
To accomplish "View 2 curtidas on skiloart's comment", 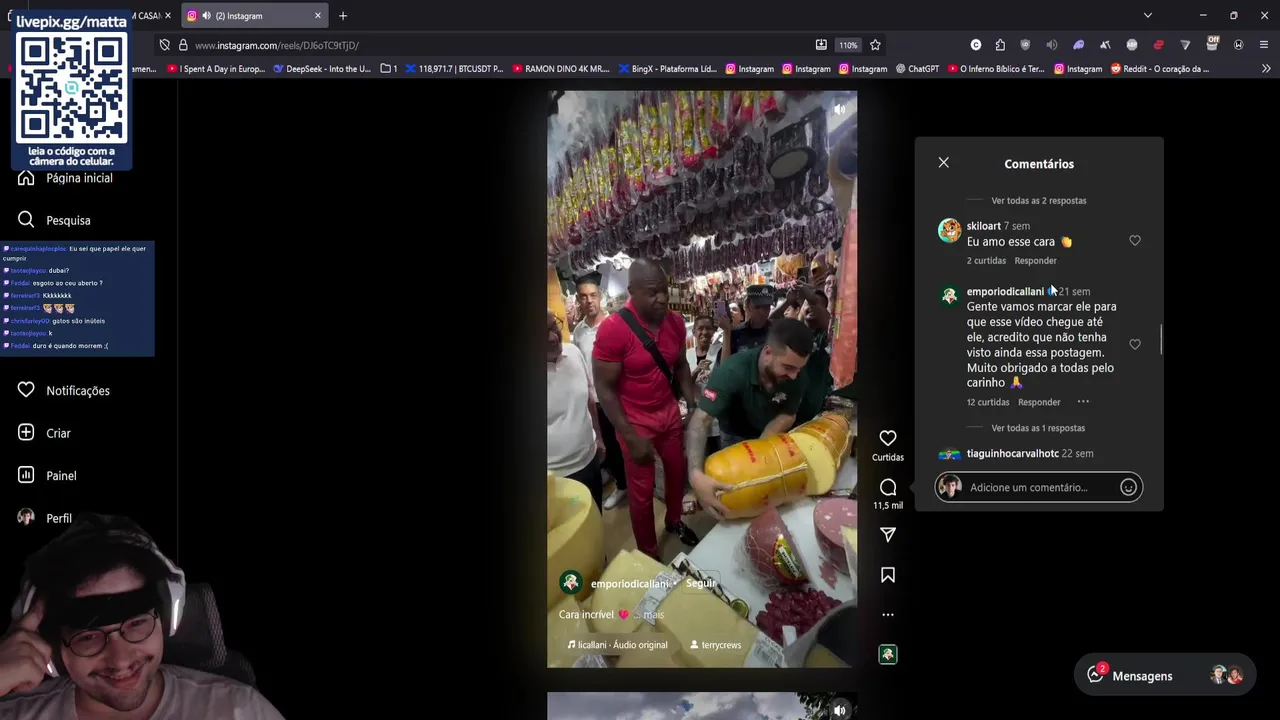I will click(986, 261).
